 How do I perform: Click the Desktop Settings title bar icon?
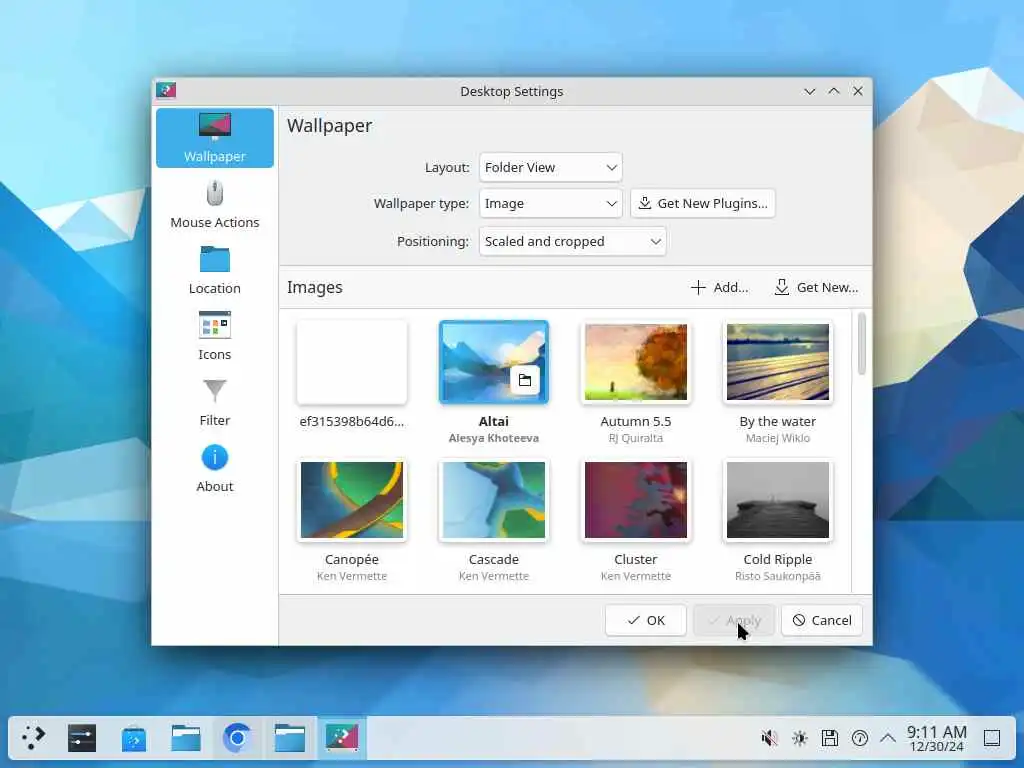click(x=166, y=90)
